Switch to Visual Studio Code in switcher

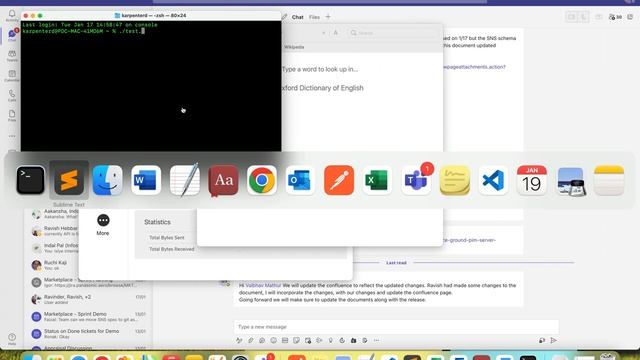(x=493, y=180)
